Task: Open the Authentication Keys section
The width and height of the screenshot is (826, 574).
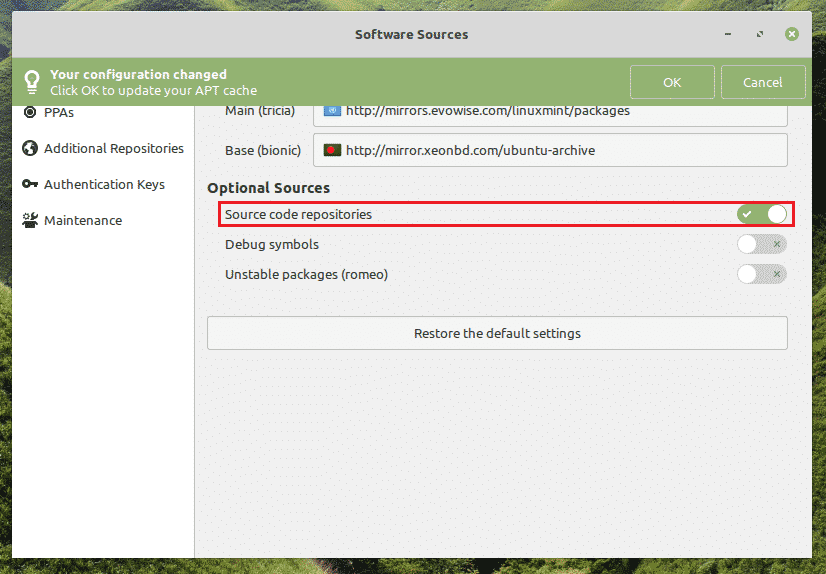Action: [x=104, y=184]
